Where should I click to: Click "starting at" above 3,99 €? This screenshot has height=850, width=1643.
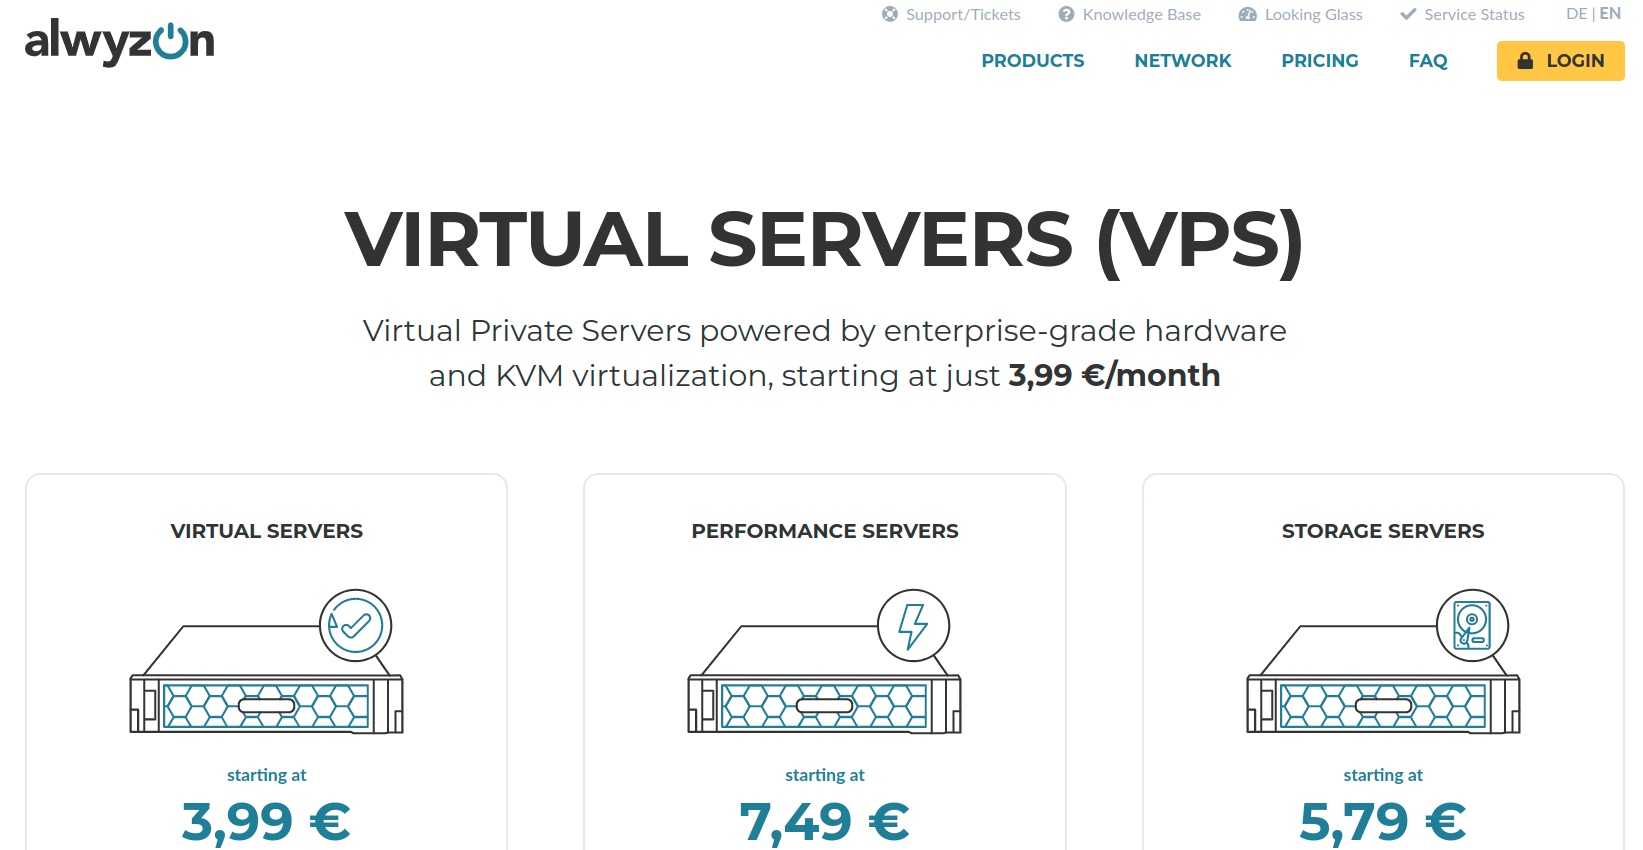[266, 775]
